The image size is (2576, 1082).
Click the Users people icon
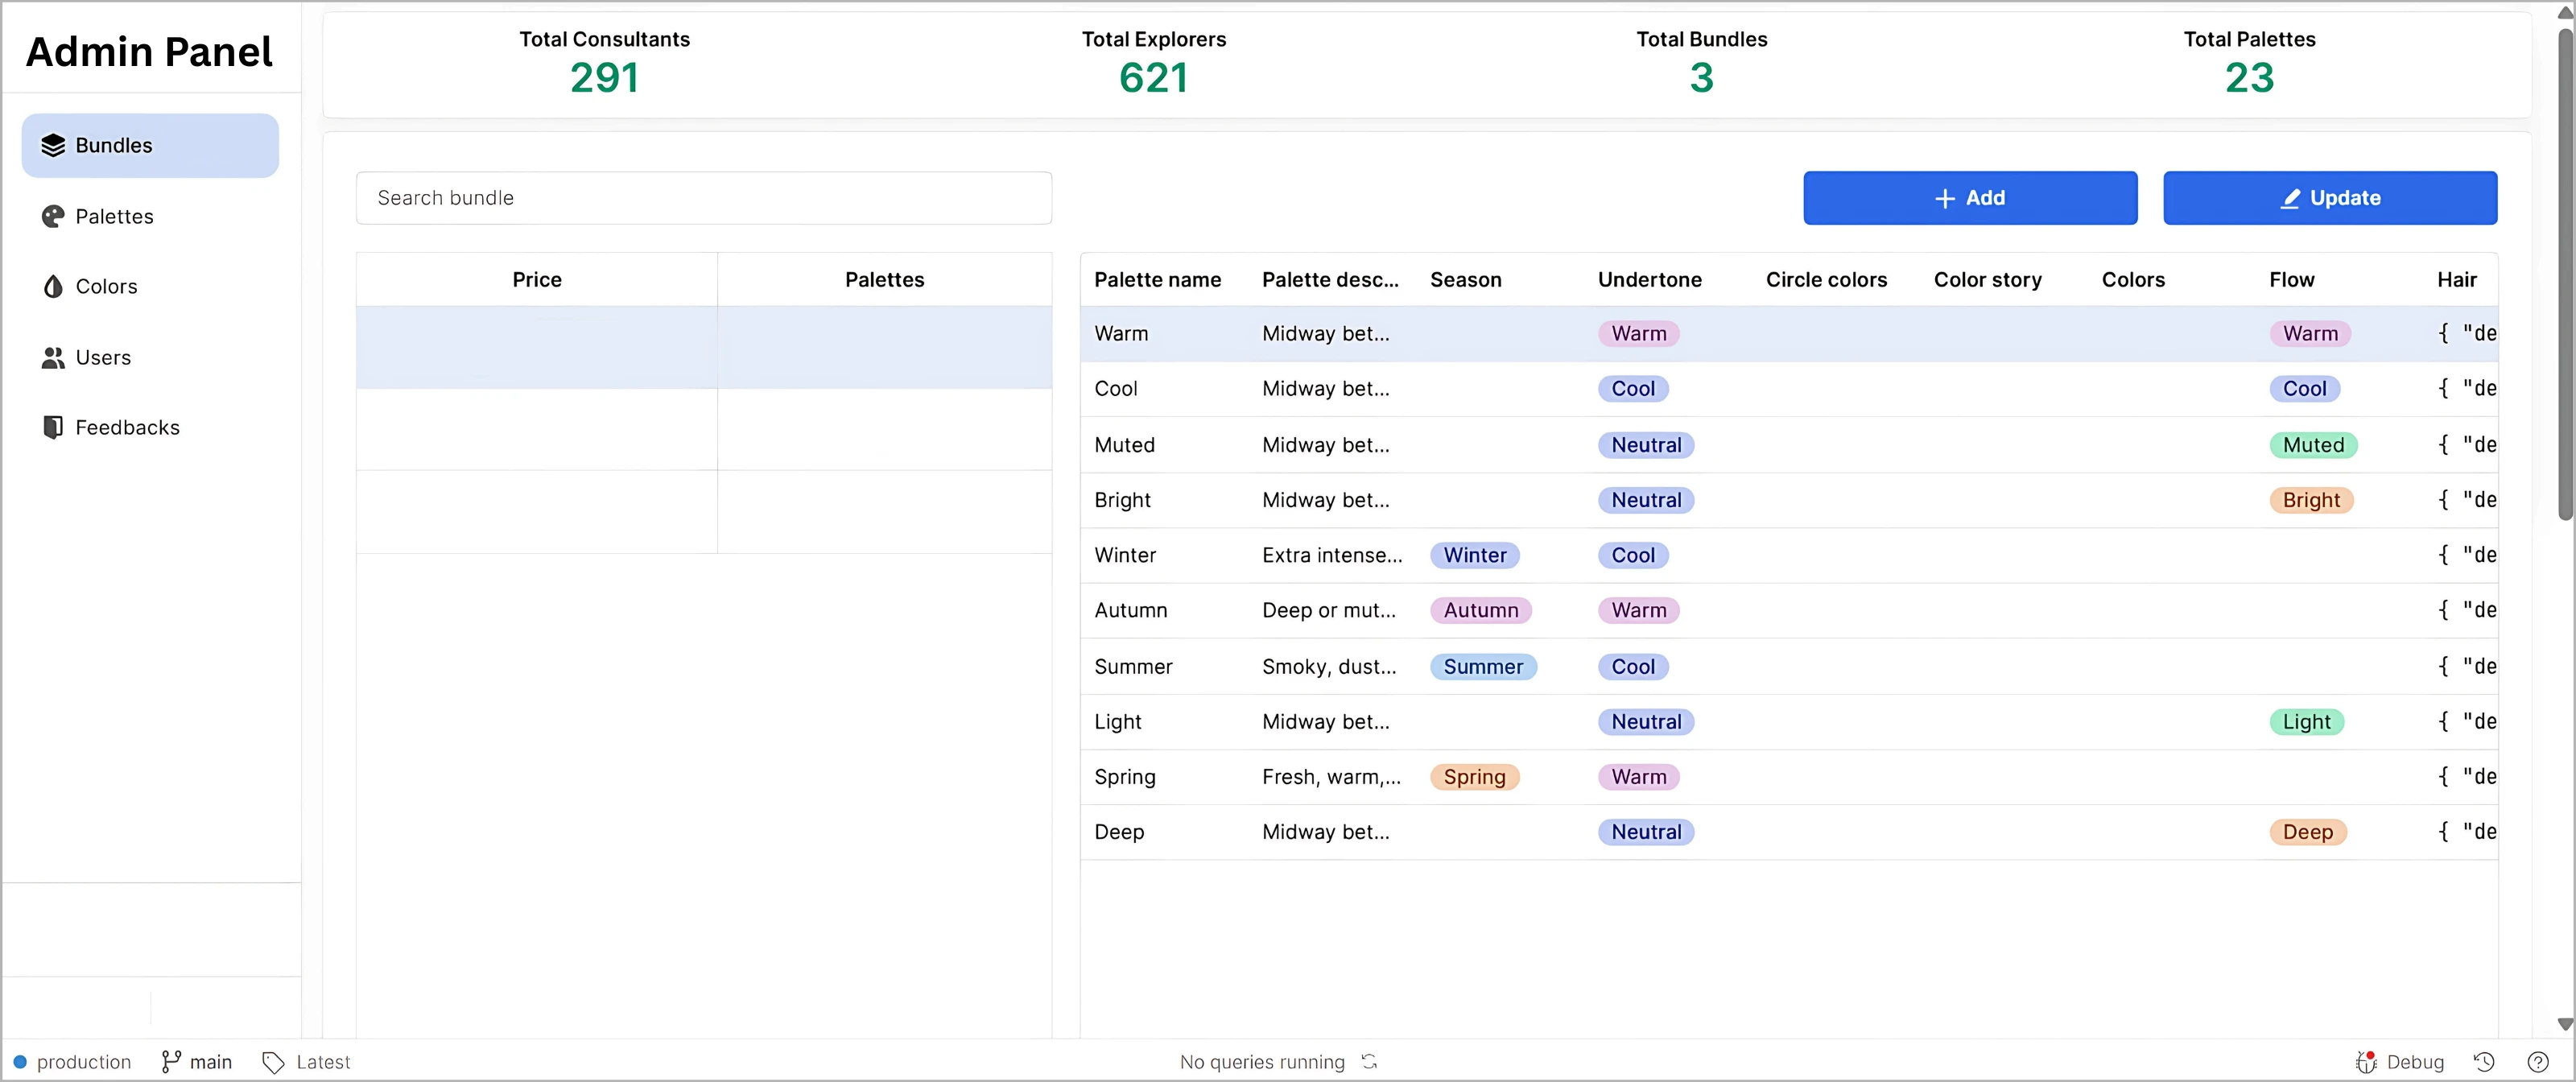(53, 358)
